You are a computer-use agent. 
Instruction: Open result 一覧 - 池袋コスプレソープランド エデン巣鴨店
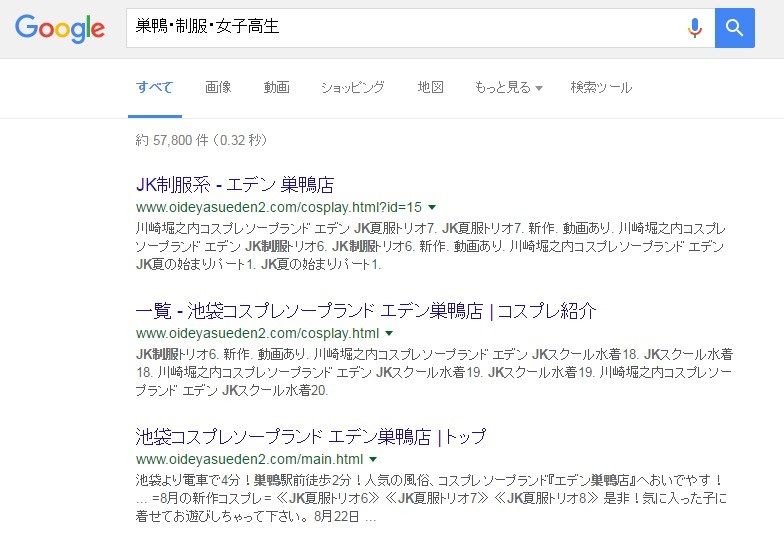pyautogui.click(x=366, y=311)
